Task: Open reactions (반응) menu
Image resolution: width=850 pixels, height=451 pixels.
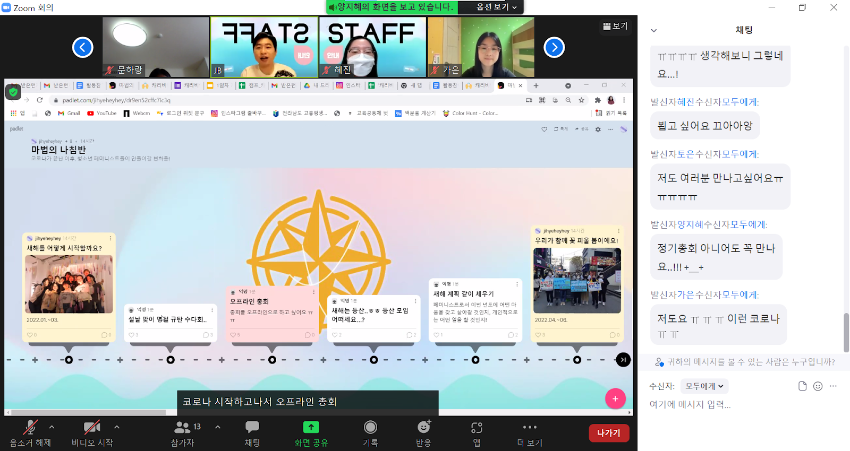Action: tap(423, 433)
